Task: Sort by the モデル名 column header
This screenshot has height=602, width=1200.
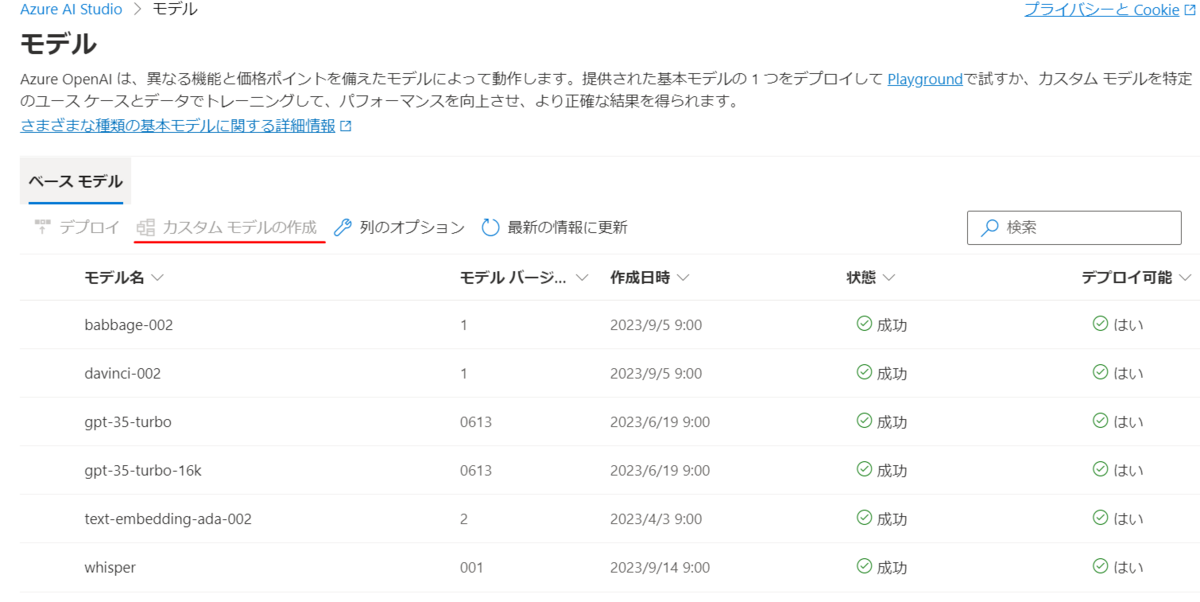Action: tap(124, 277)
